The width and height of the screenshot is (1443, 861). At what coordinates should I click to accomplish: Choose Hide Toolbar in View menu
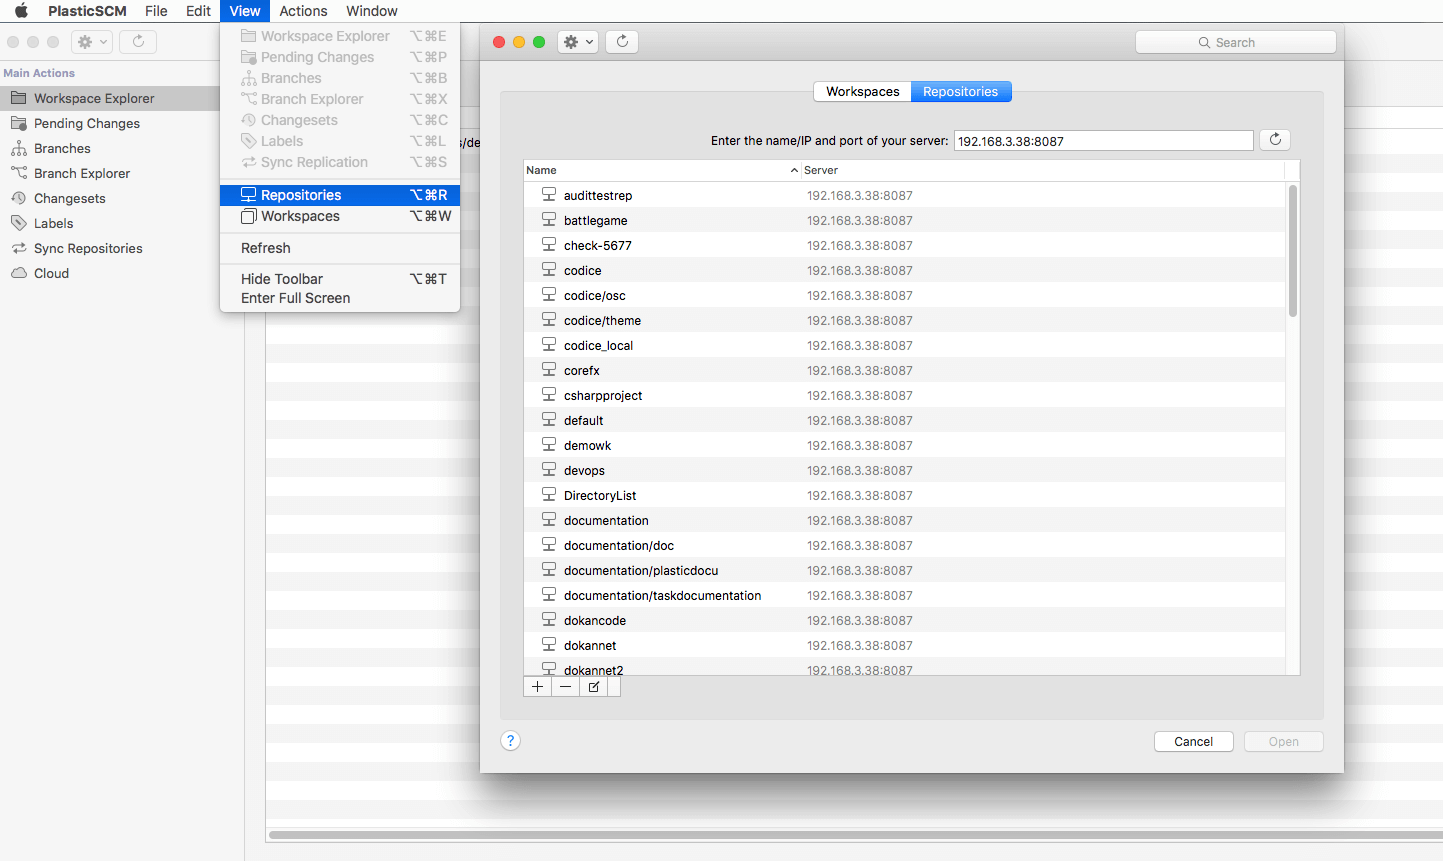[340, 279]
